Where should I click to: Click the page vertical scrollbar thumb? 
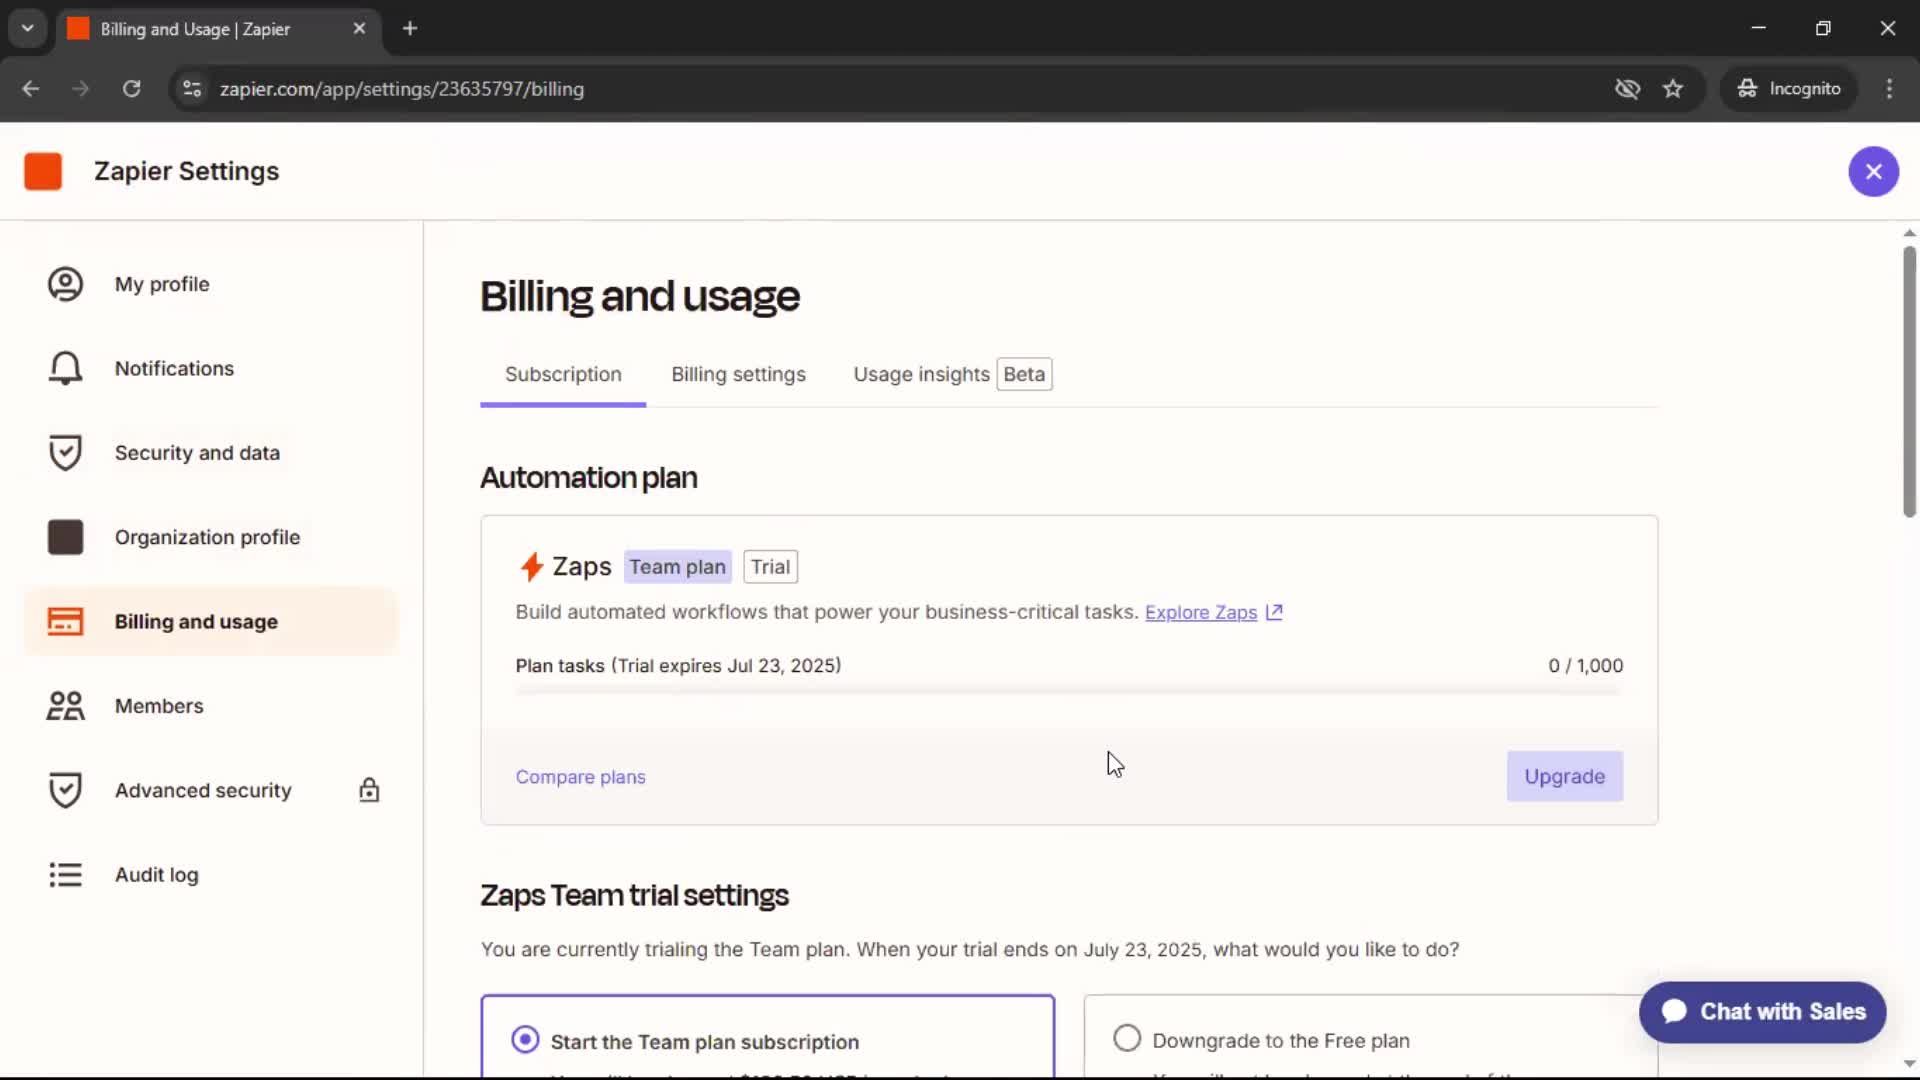click(x=1909, y=381)
